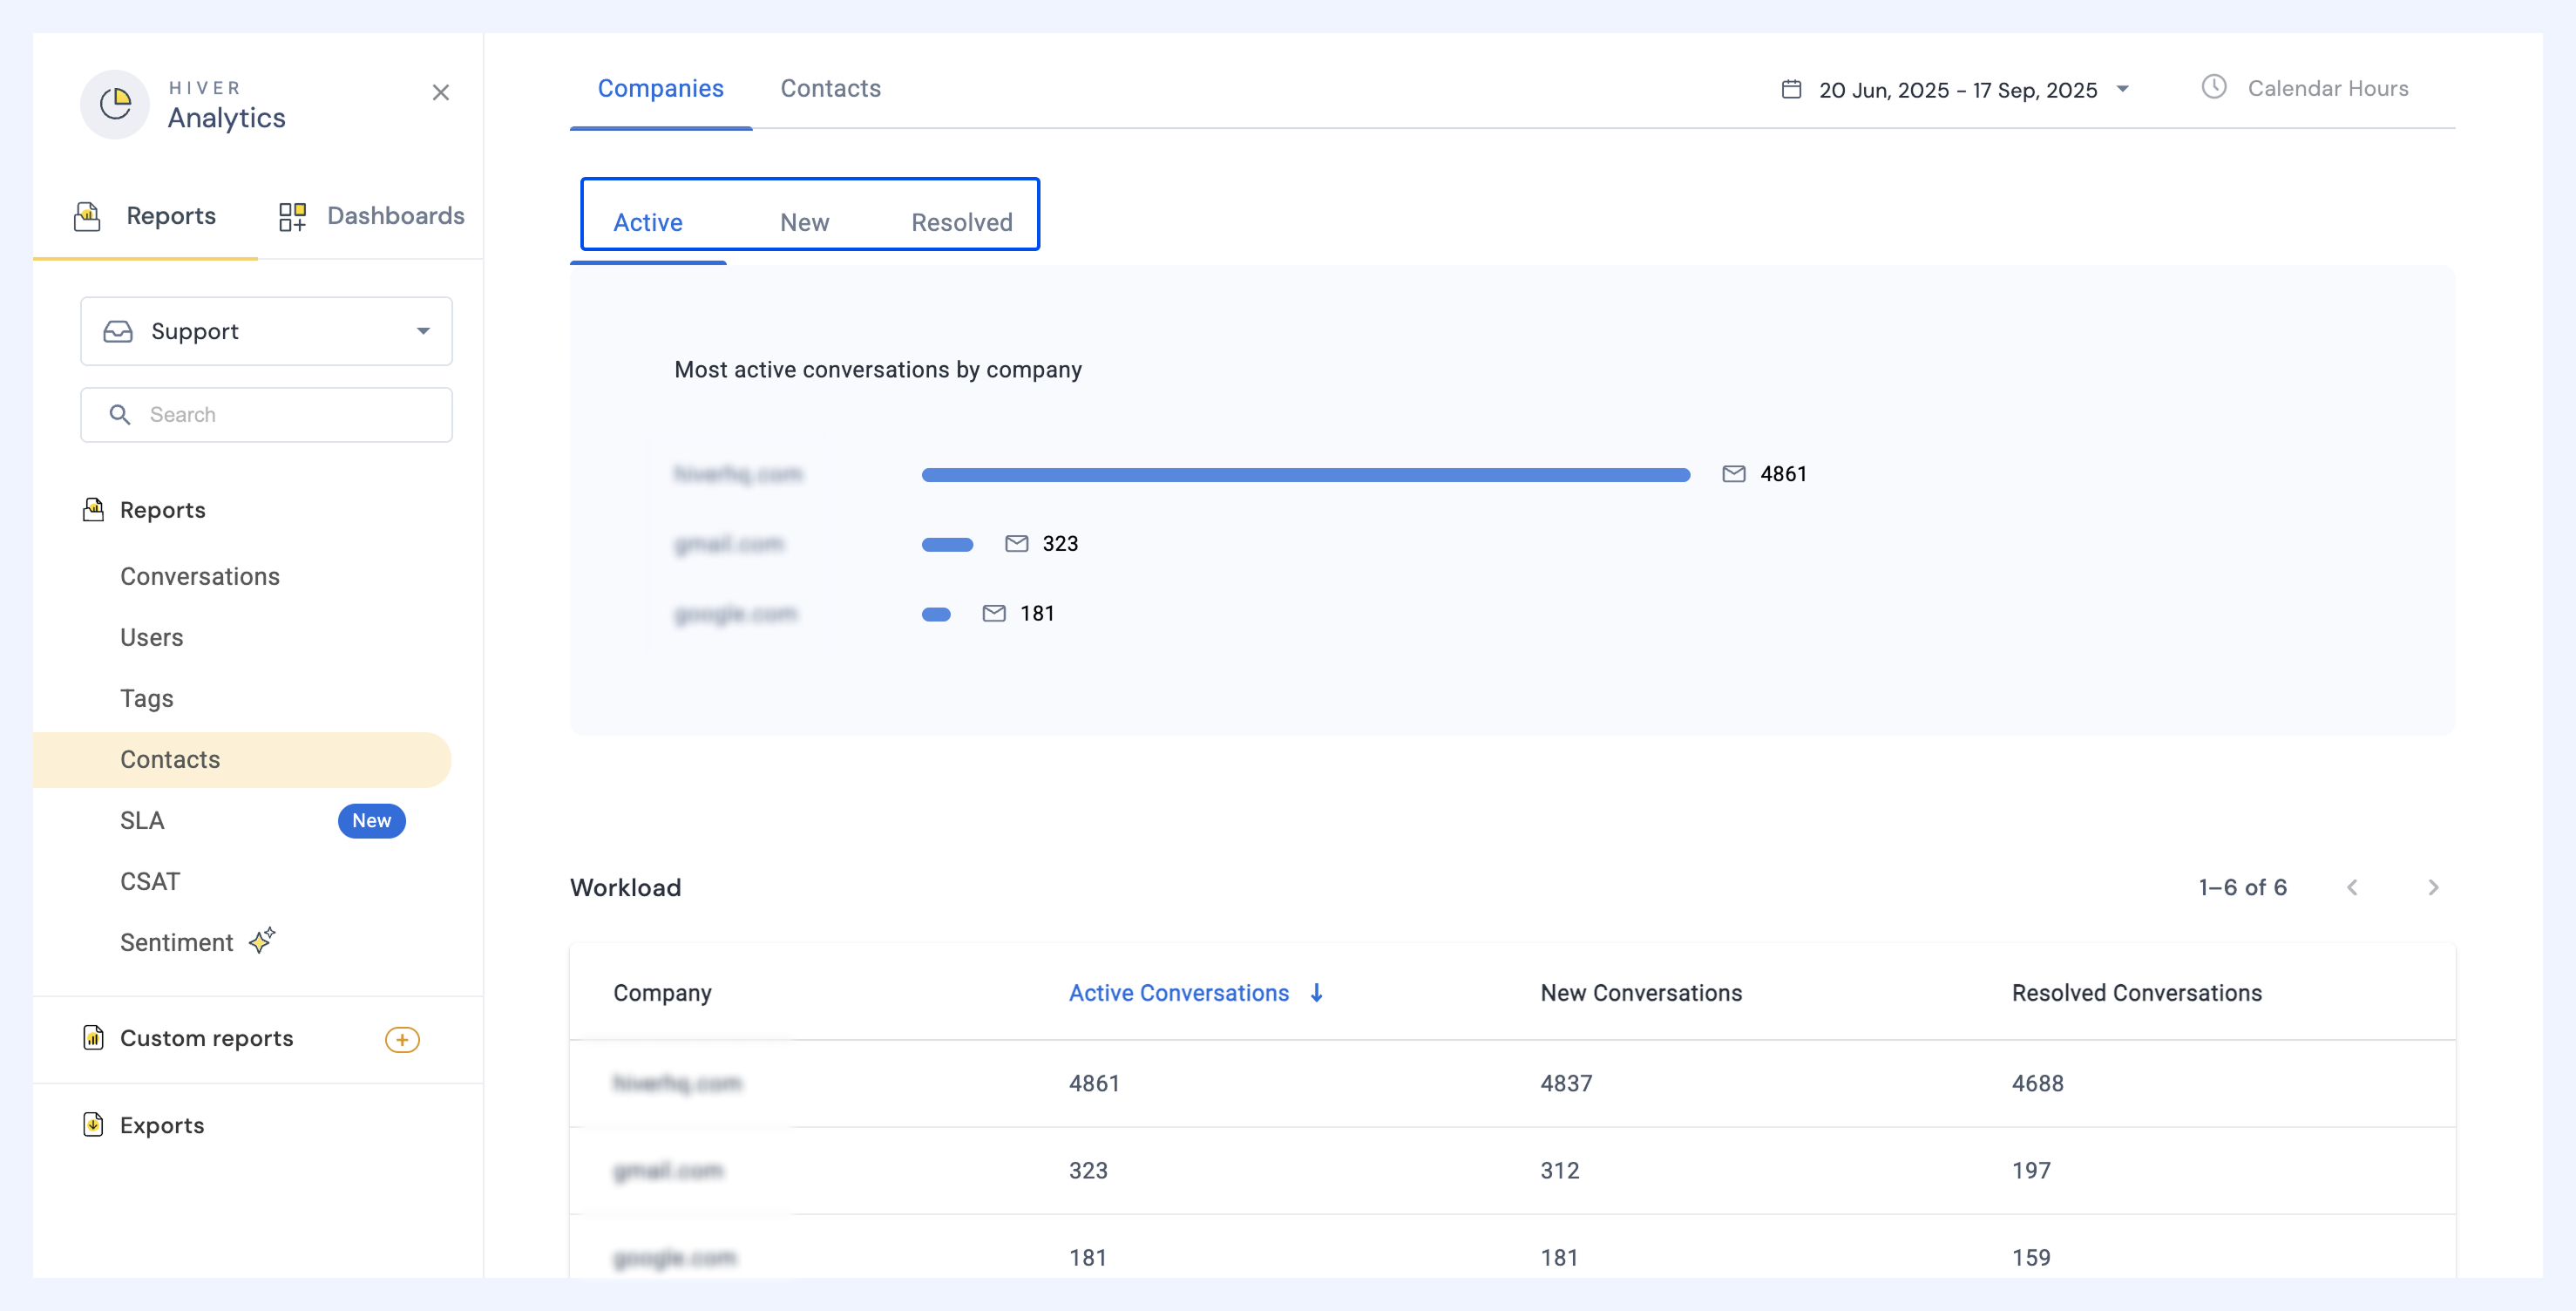This screenshot has width=2576, height=1311.
Task: Open the CSAT report
Action: pyautogui.click(x=150, y=882)
